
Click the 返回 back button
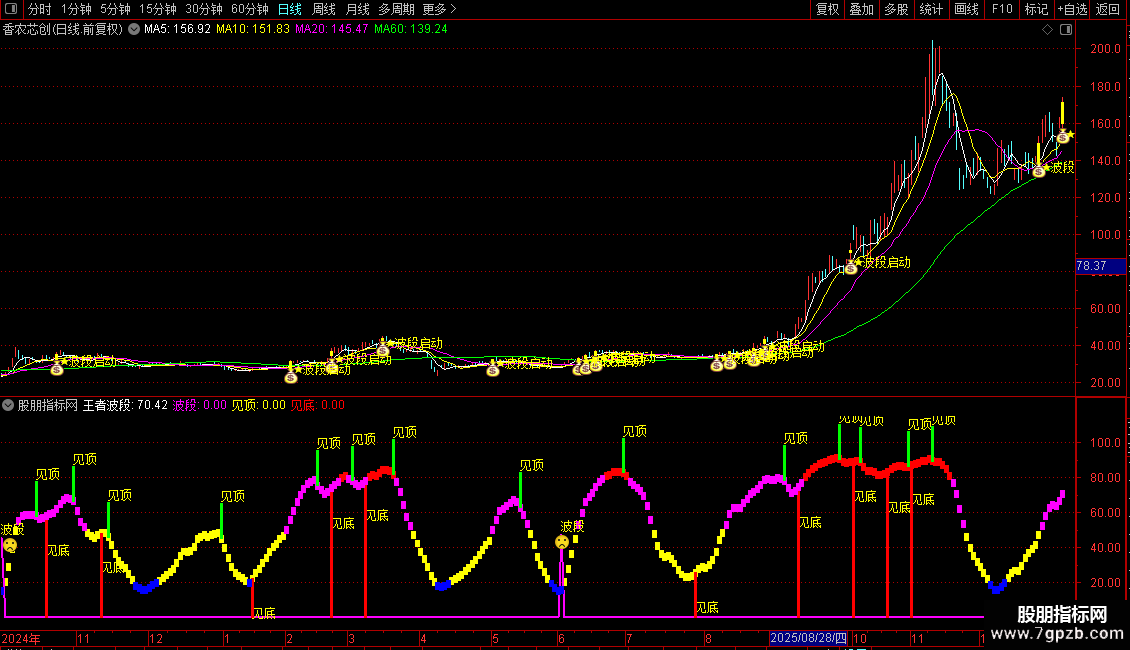(1108, 9)
